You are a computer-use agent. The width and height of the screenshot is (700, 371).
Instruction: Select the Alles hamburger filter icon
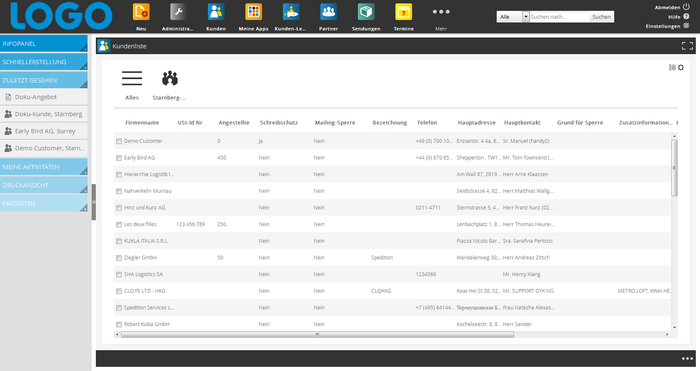pos(132,78)
